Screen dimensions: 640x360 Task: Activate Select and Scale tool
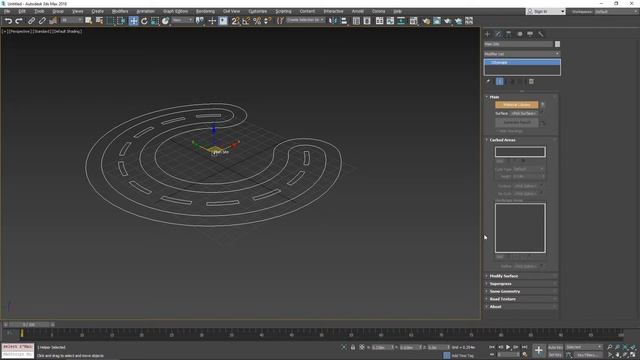click(x=155, y=21)
